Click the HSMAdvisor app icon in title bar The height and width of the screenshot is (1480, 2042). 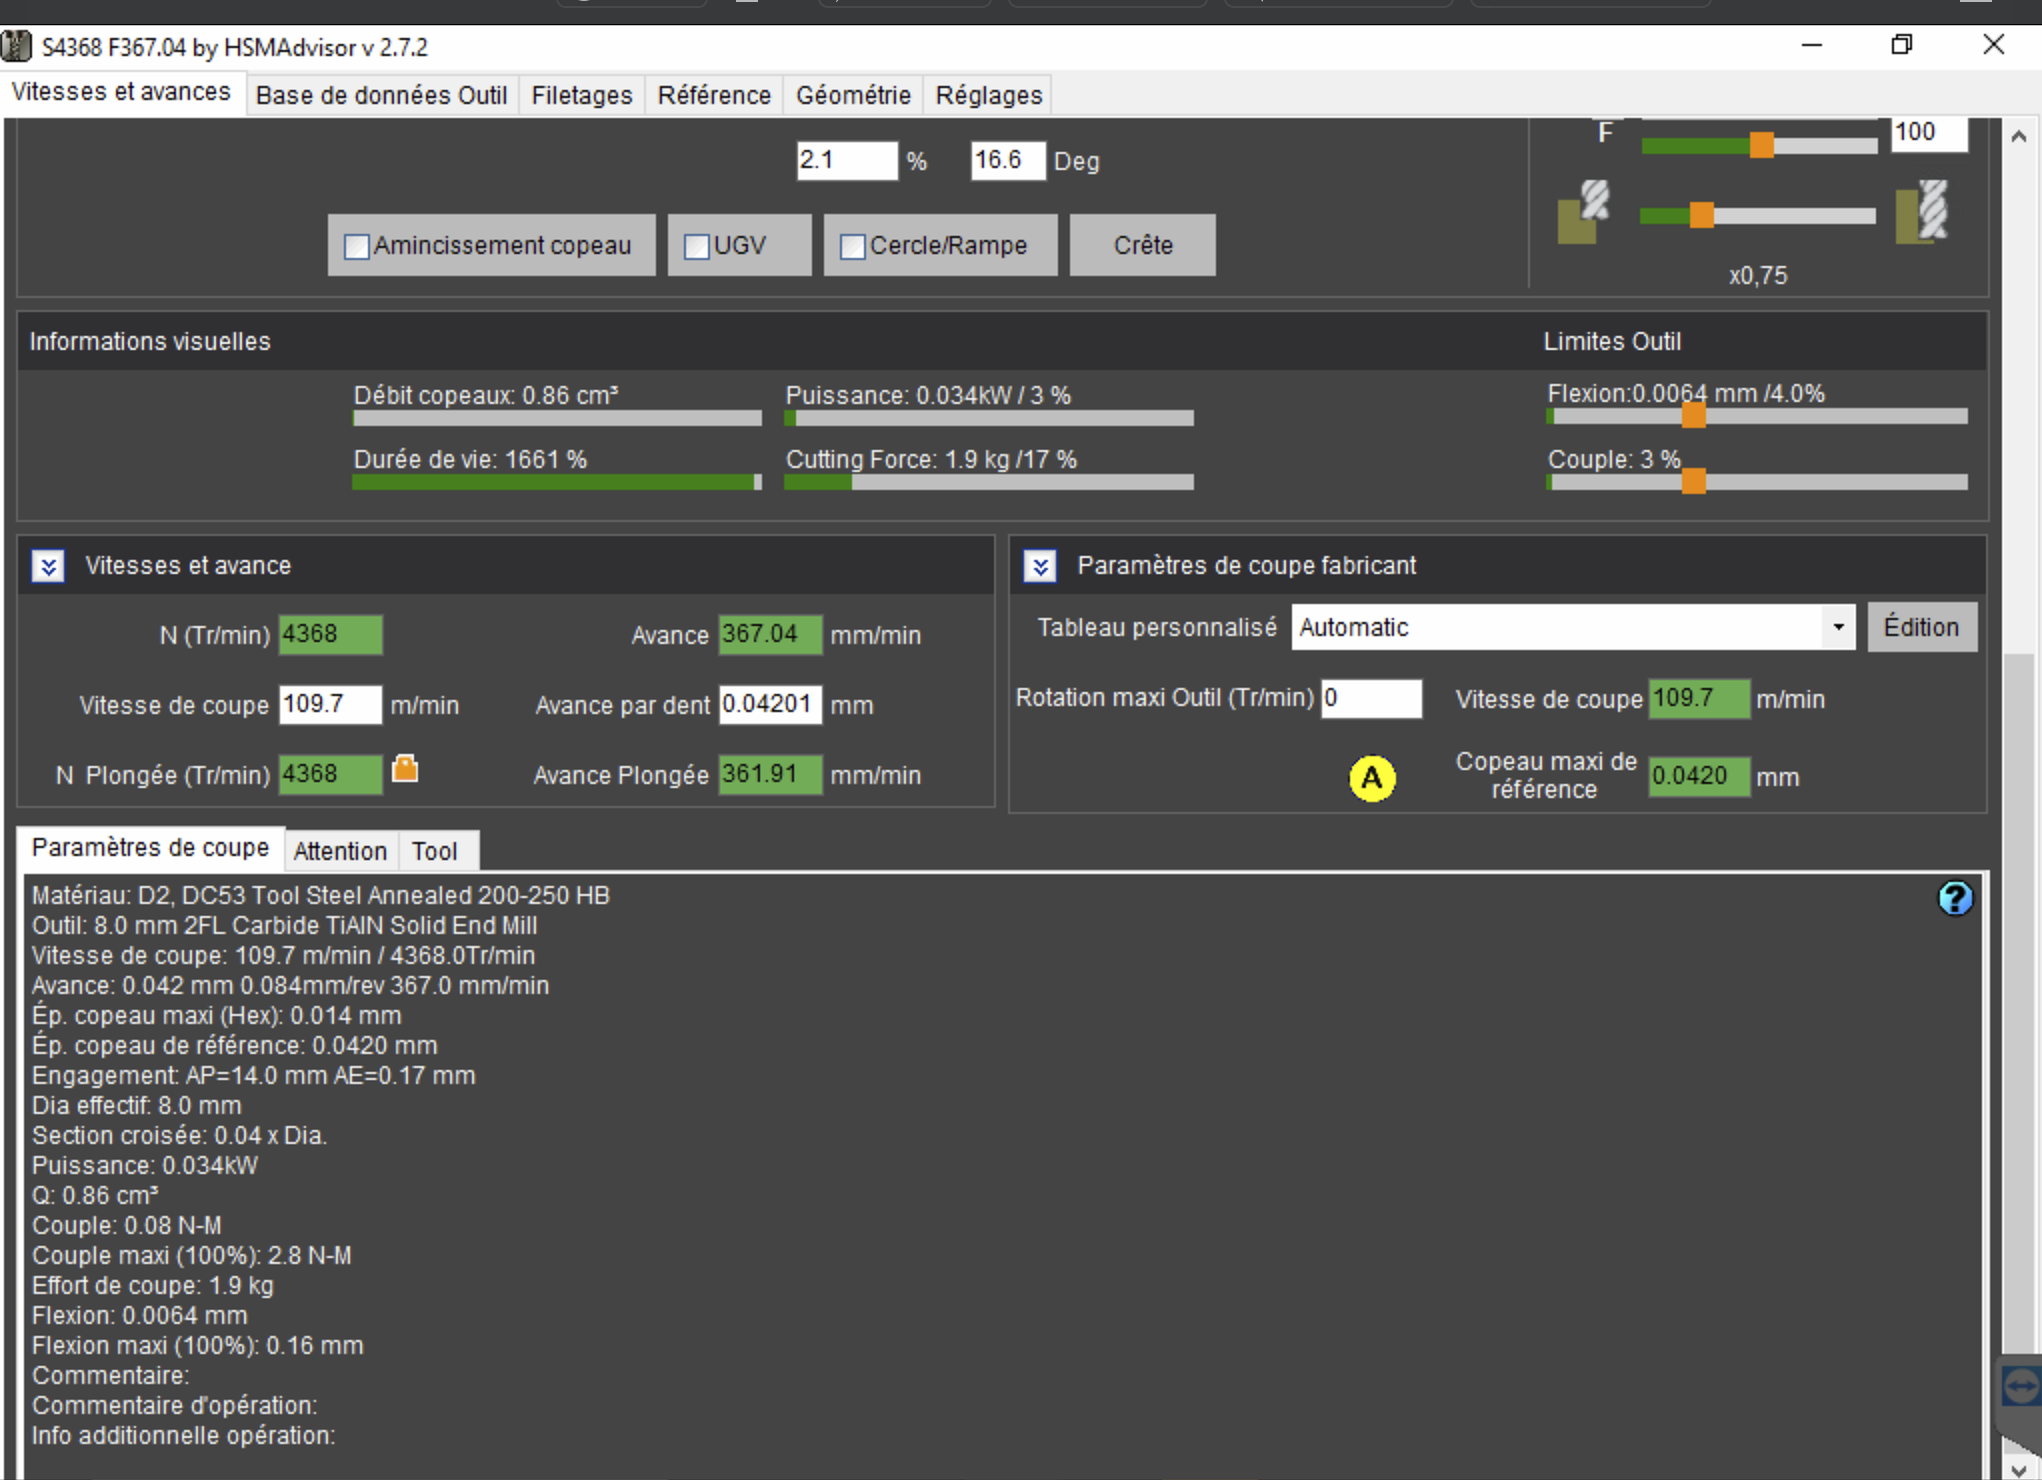(17, 47)
